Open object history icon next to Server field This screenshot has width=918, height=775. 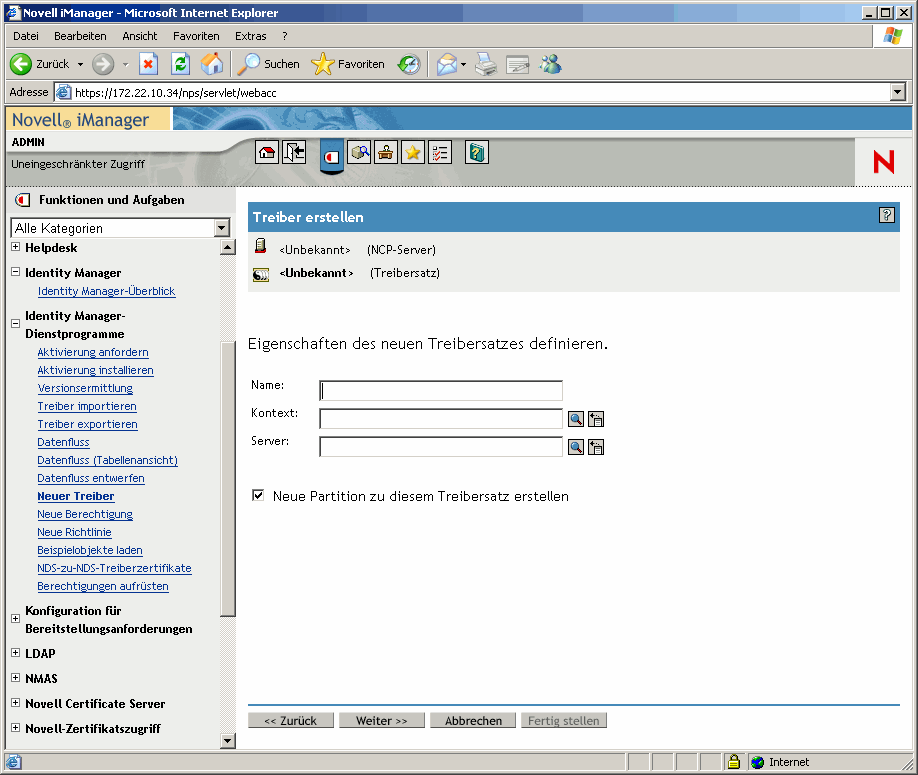[596, 446]
